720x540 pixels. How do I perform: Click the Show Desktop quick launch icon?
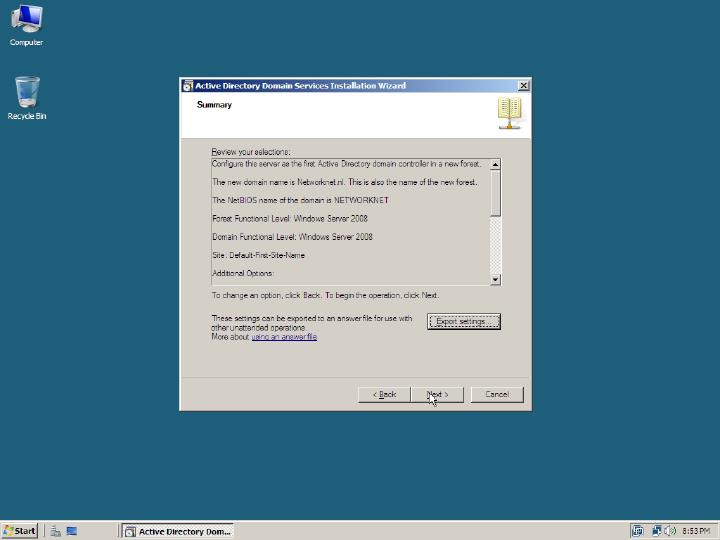click(72, 531)
